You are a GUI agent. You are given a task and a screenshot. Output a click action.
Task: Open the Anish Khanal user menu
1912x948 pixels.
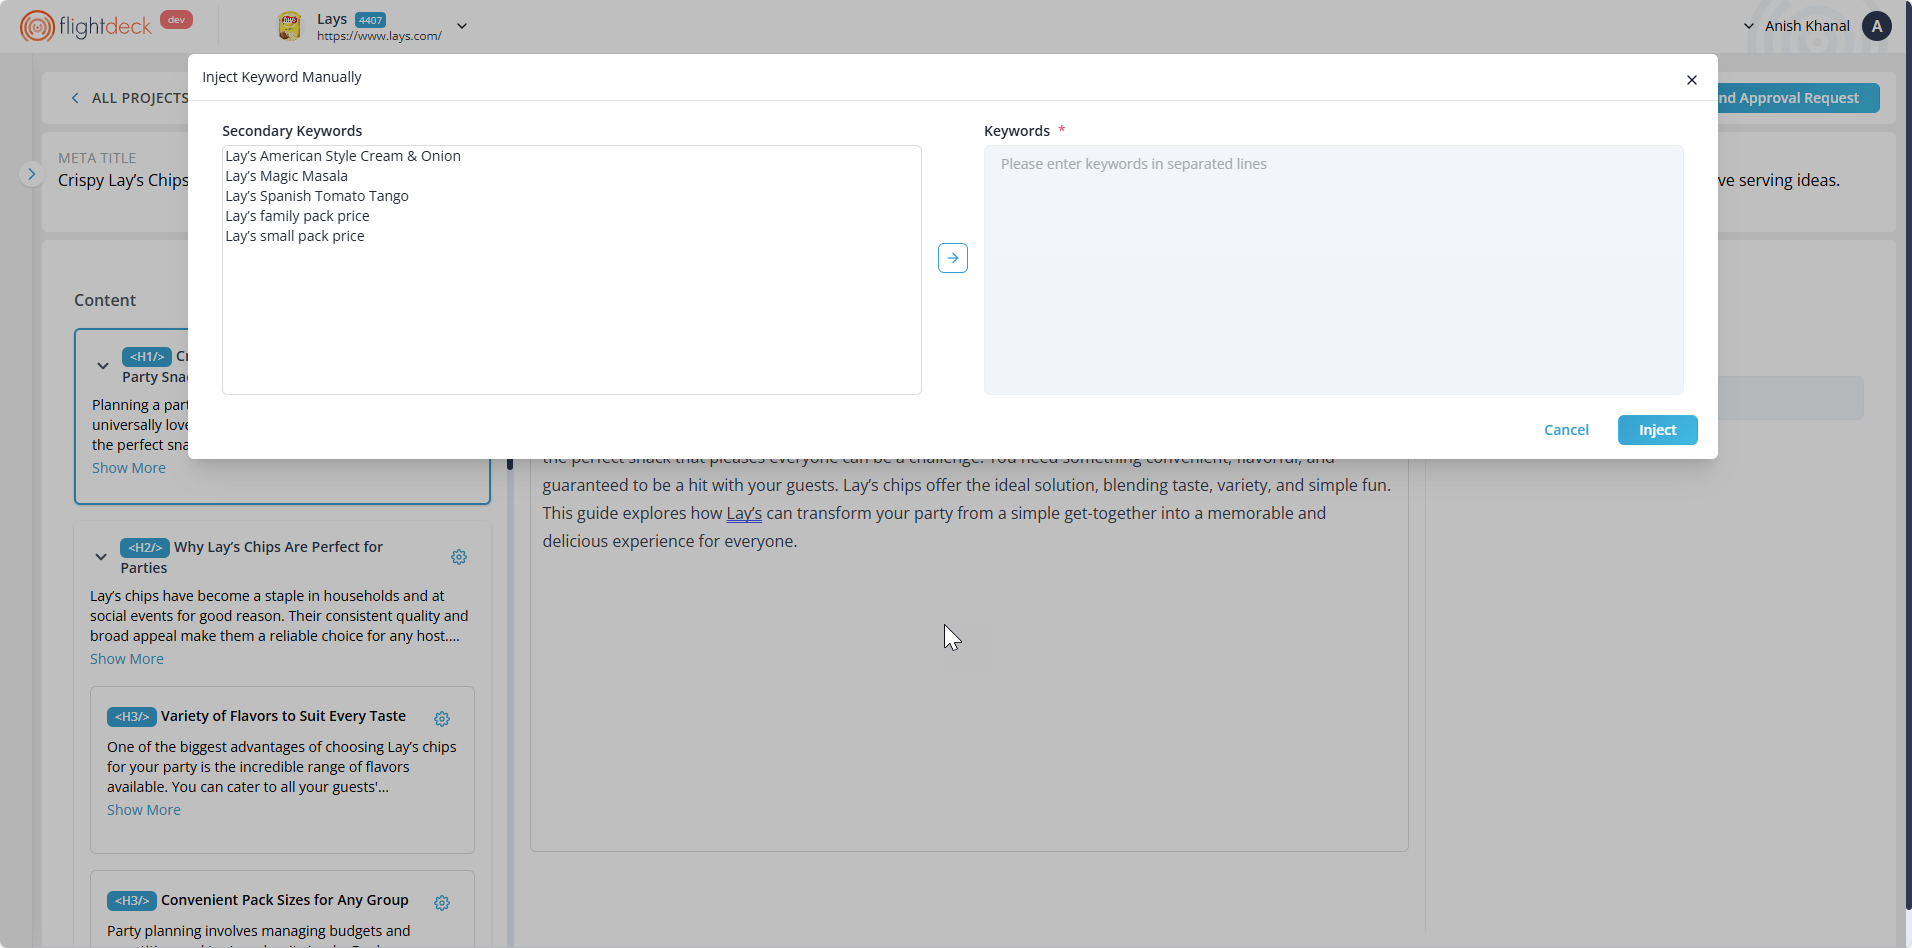[x=1807, y=26]
